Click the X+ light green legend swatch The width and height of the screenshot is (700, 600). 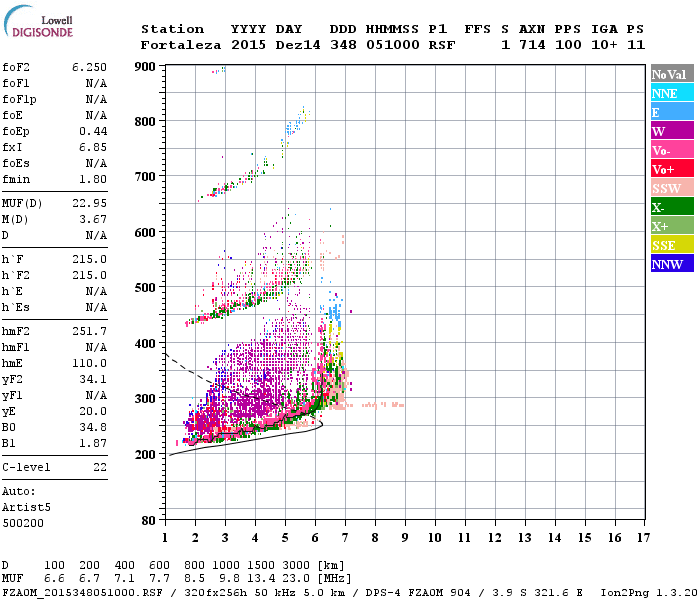(672, 226)
